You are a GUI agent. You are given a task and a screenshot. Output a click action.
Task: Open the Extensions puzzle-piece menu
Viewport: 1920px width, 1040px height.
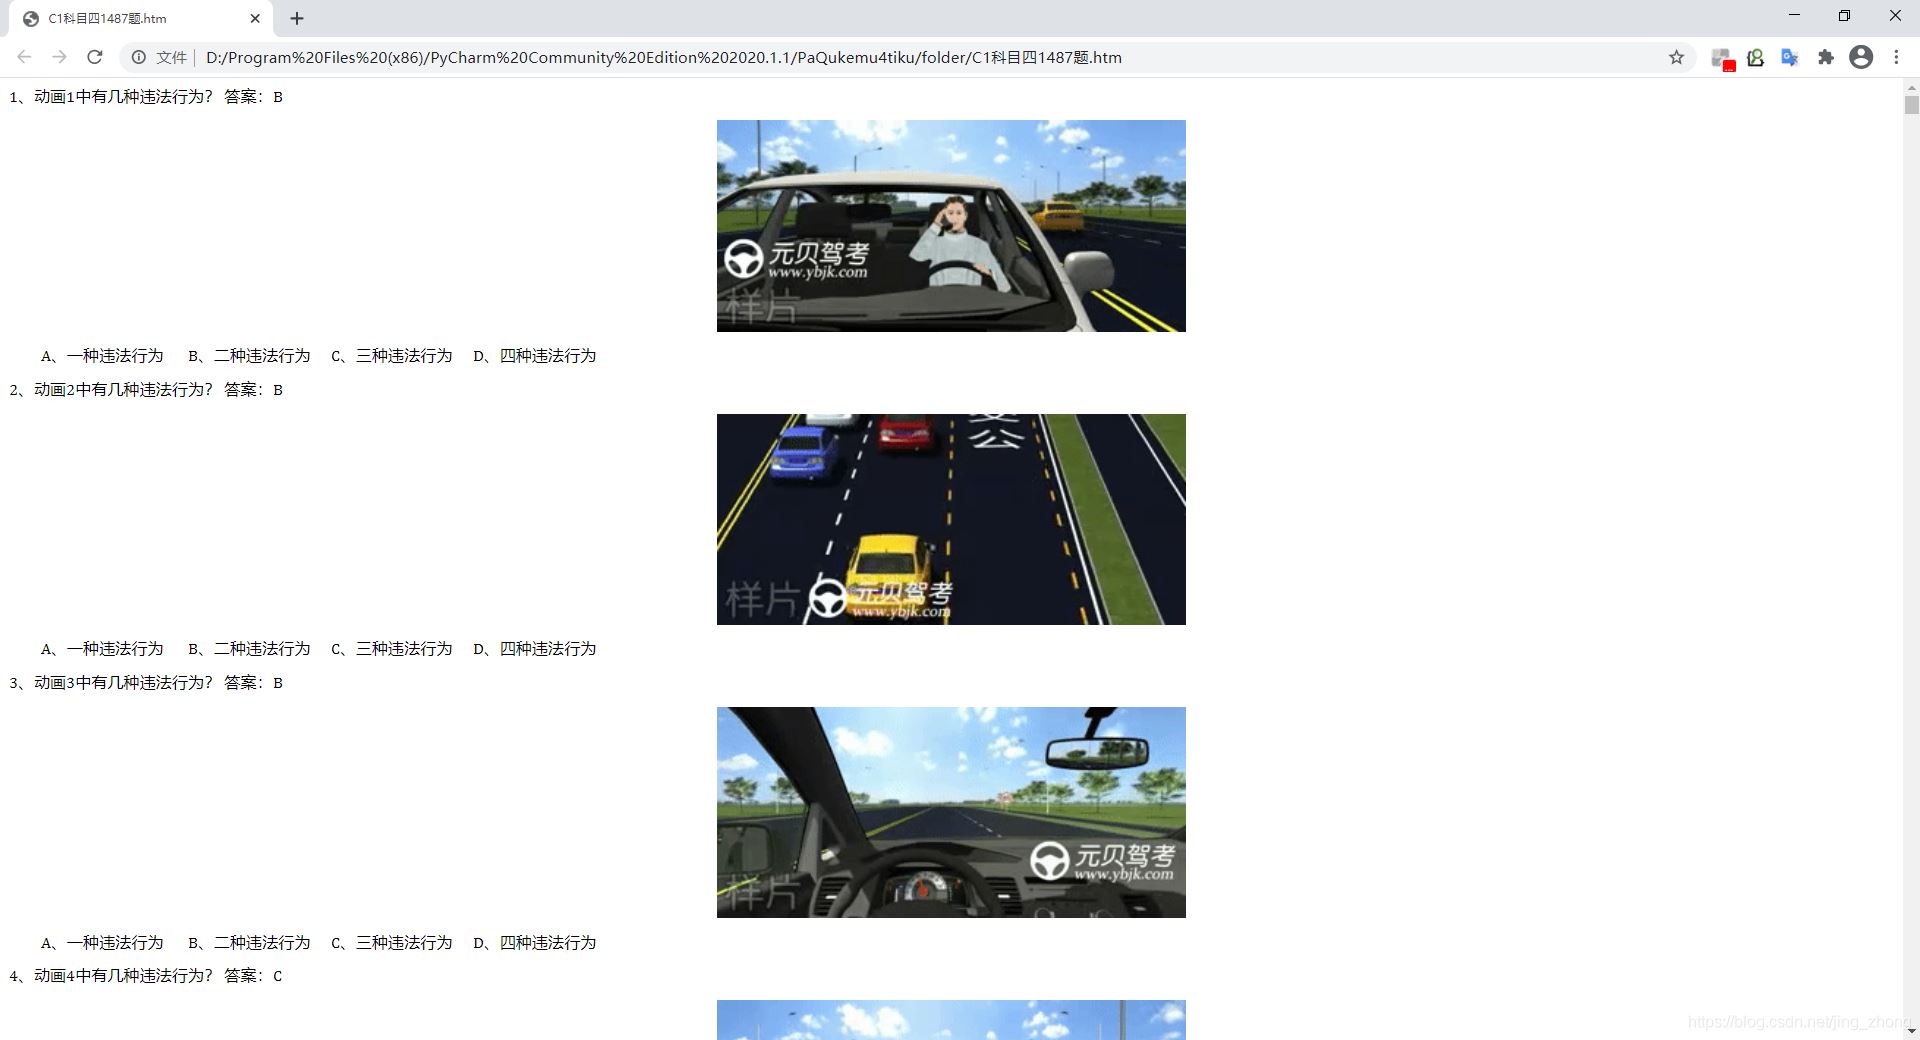coord(1825,57)
